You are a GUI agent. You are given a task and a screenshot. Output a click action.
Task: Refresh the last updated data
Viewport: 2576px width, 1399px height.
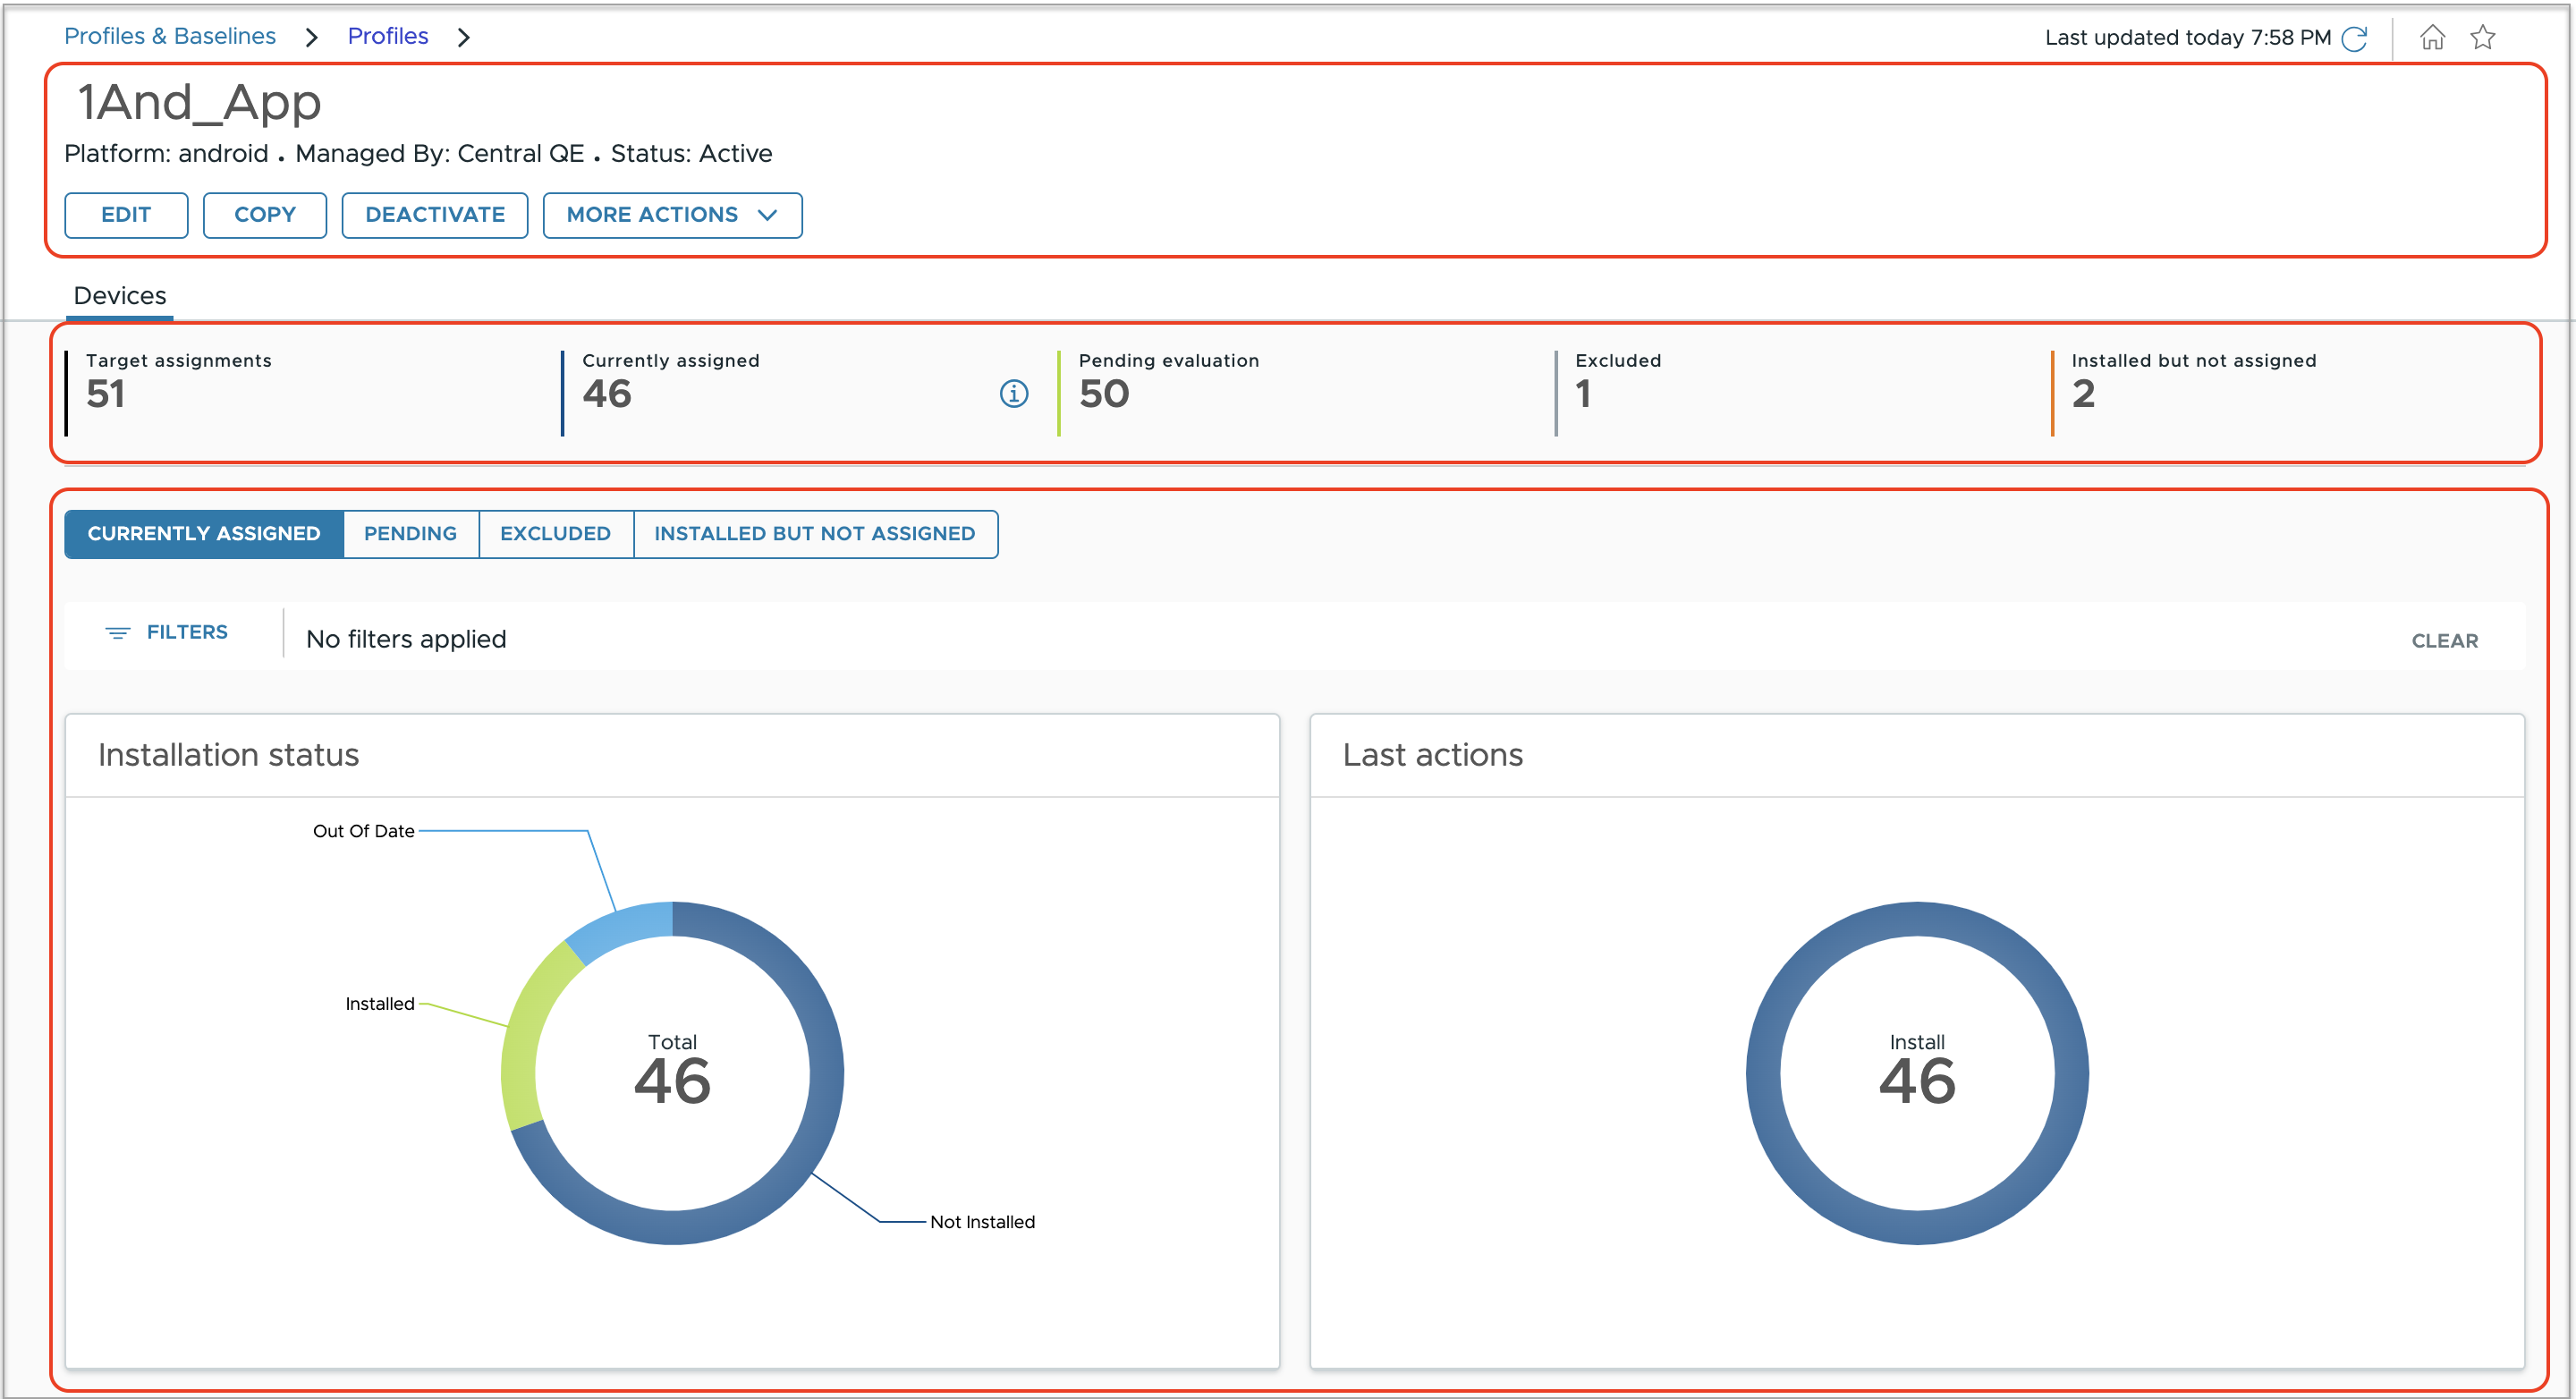[x=2355, y=38]
